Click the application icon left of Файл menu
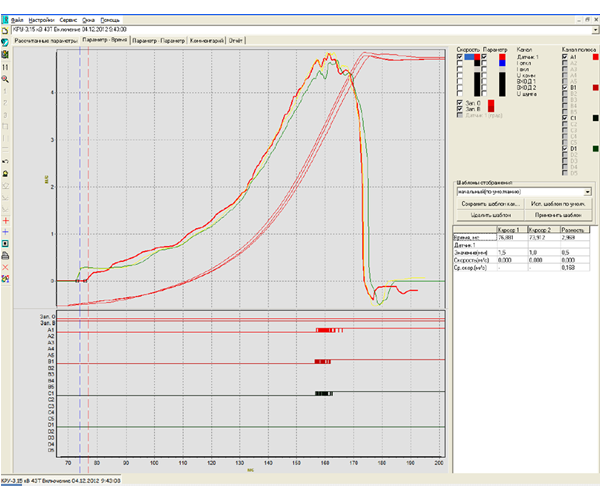The width and height of the screenshot is (600, 500). coord(5,20)
